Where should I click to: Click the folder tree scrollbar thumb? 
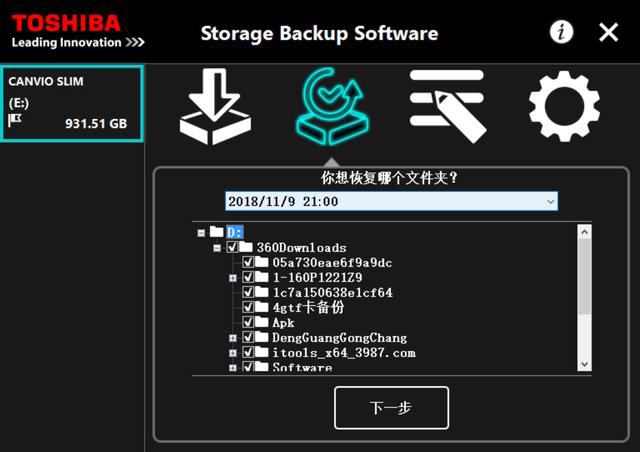click(x=584, y=276)
